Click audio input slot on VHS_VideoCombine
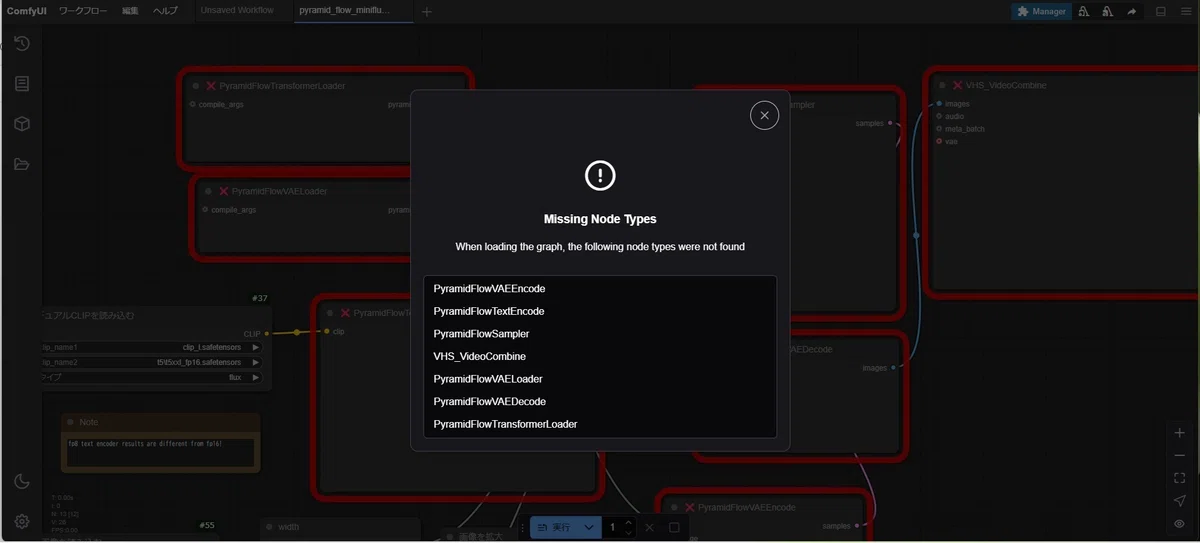Viewport: 1200px width, 543px height. [x=940, y=116]
